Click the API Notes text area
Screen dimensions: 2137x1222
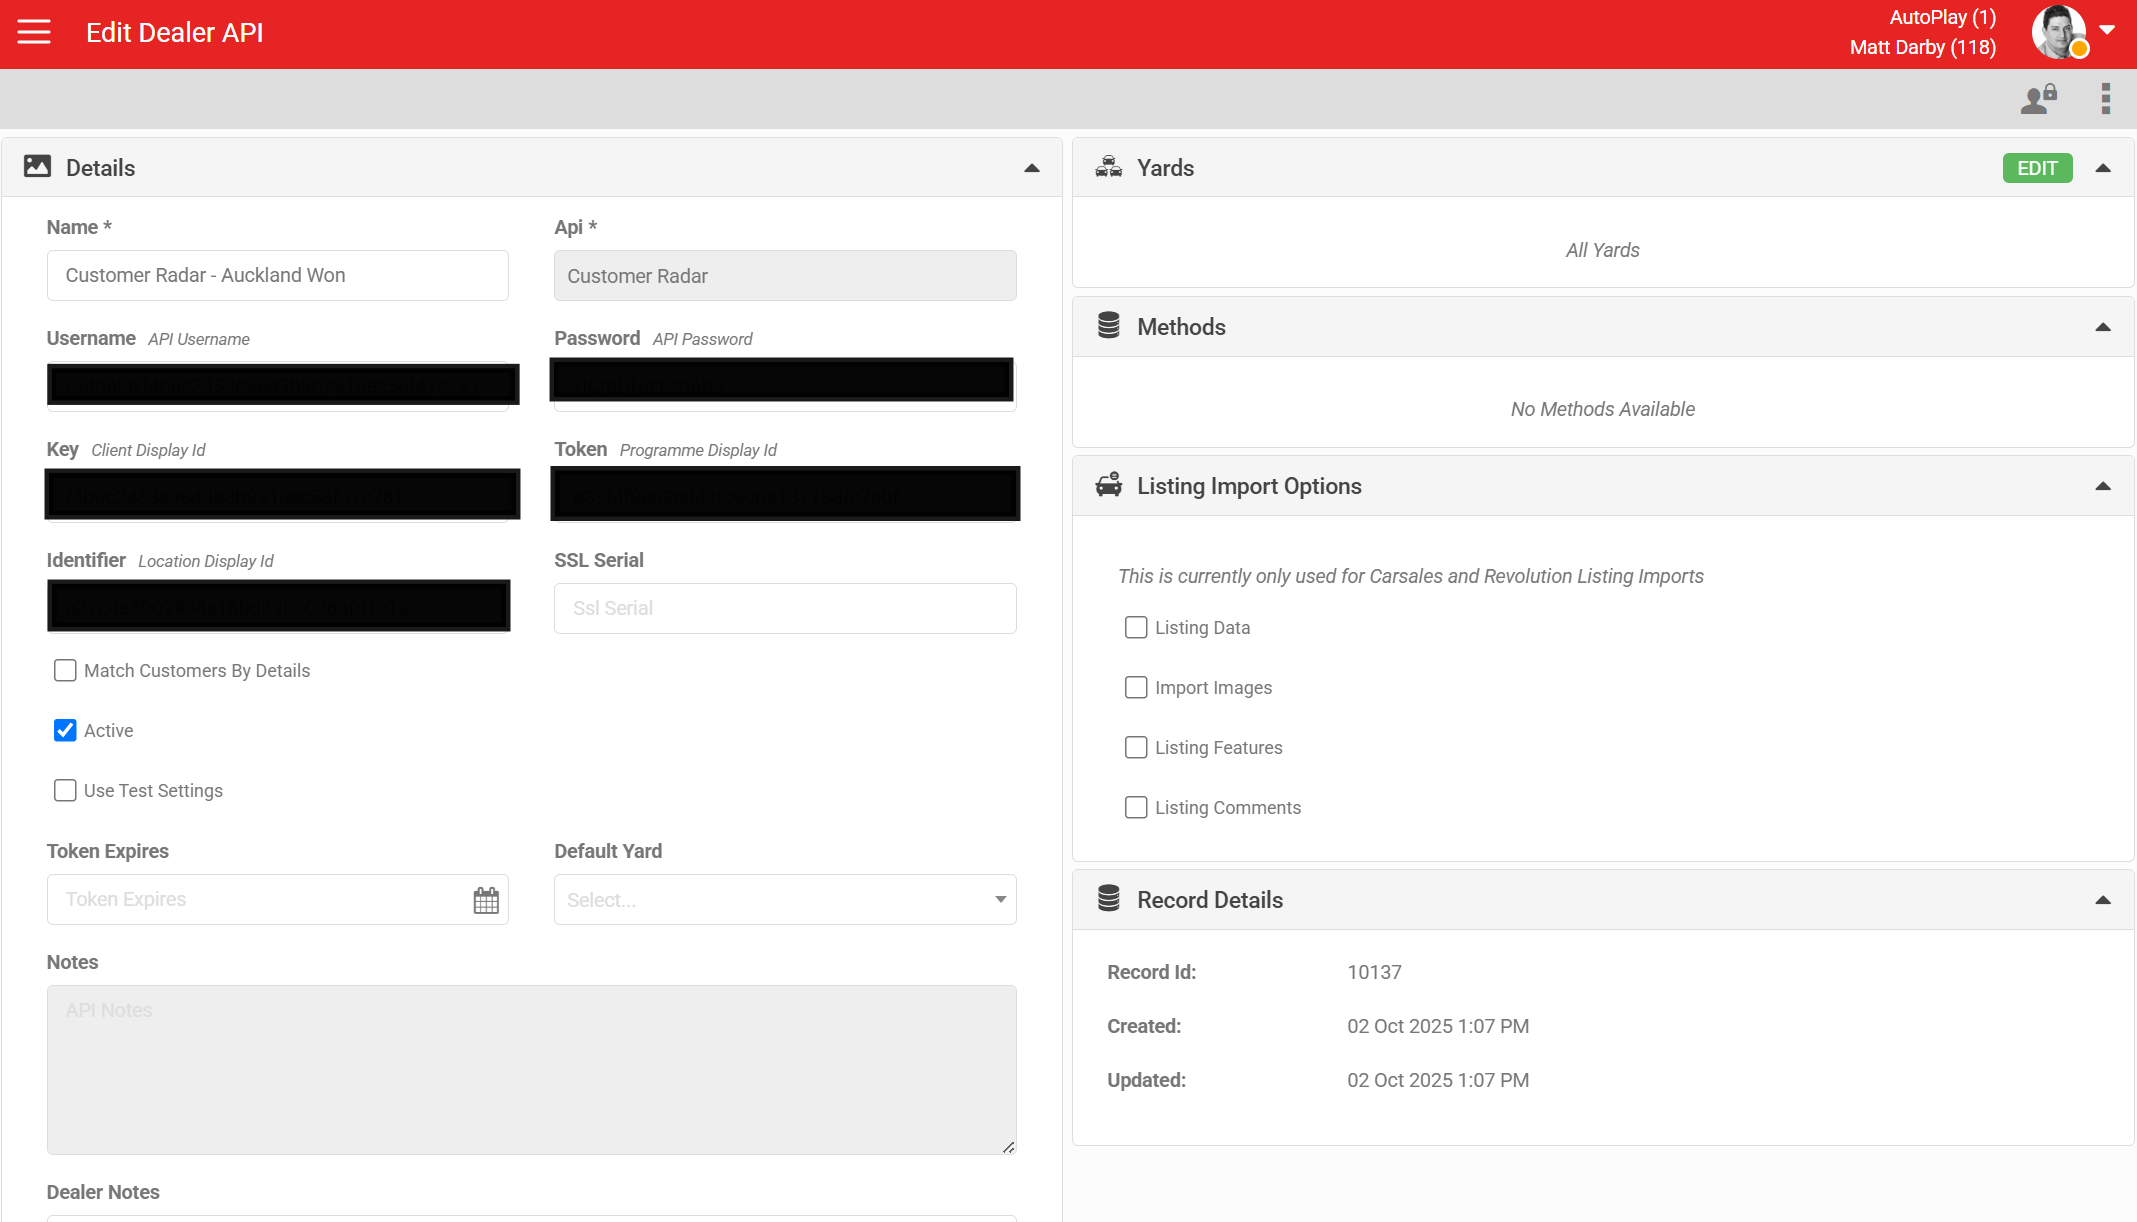click(531, 1069)
